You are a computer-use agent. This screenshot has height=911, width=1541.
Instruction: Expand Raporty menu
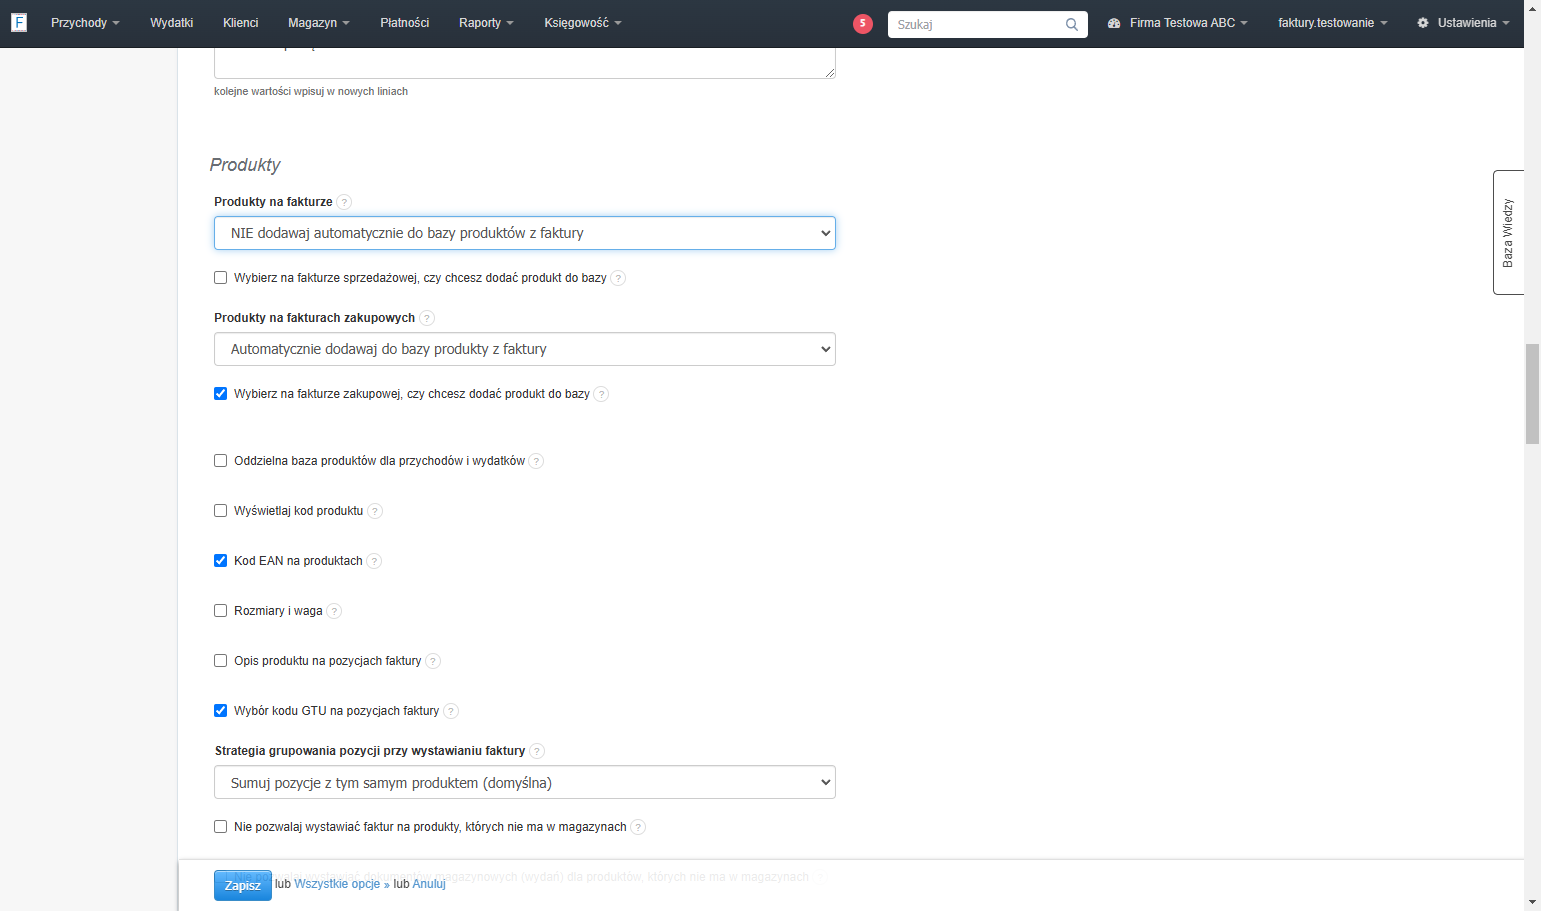point(486,23)
